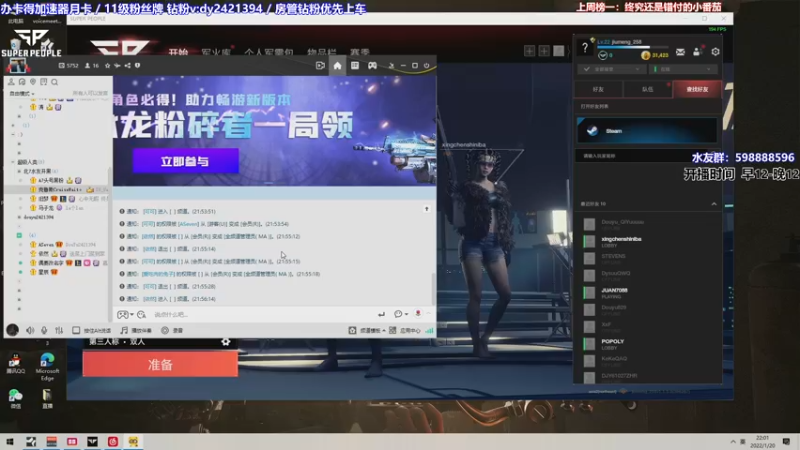The width and height of the screenshot is (800, 450).
Task: Open the checkmark filter dropdown in game panel
Action: click(612, 69)
